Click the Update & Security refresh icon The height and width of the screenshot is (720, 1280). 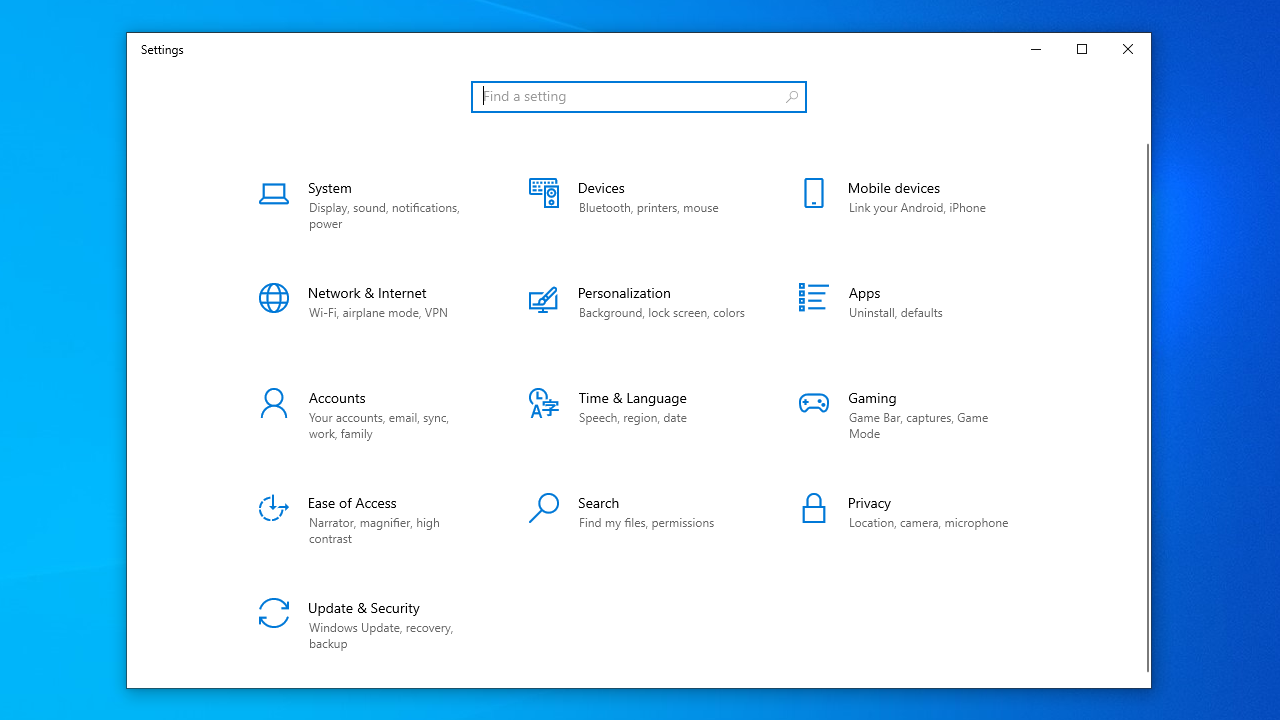273,613
